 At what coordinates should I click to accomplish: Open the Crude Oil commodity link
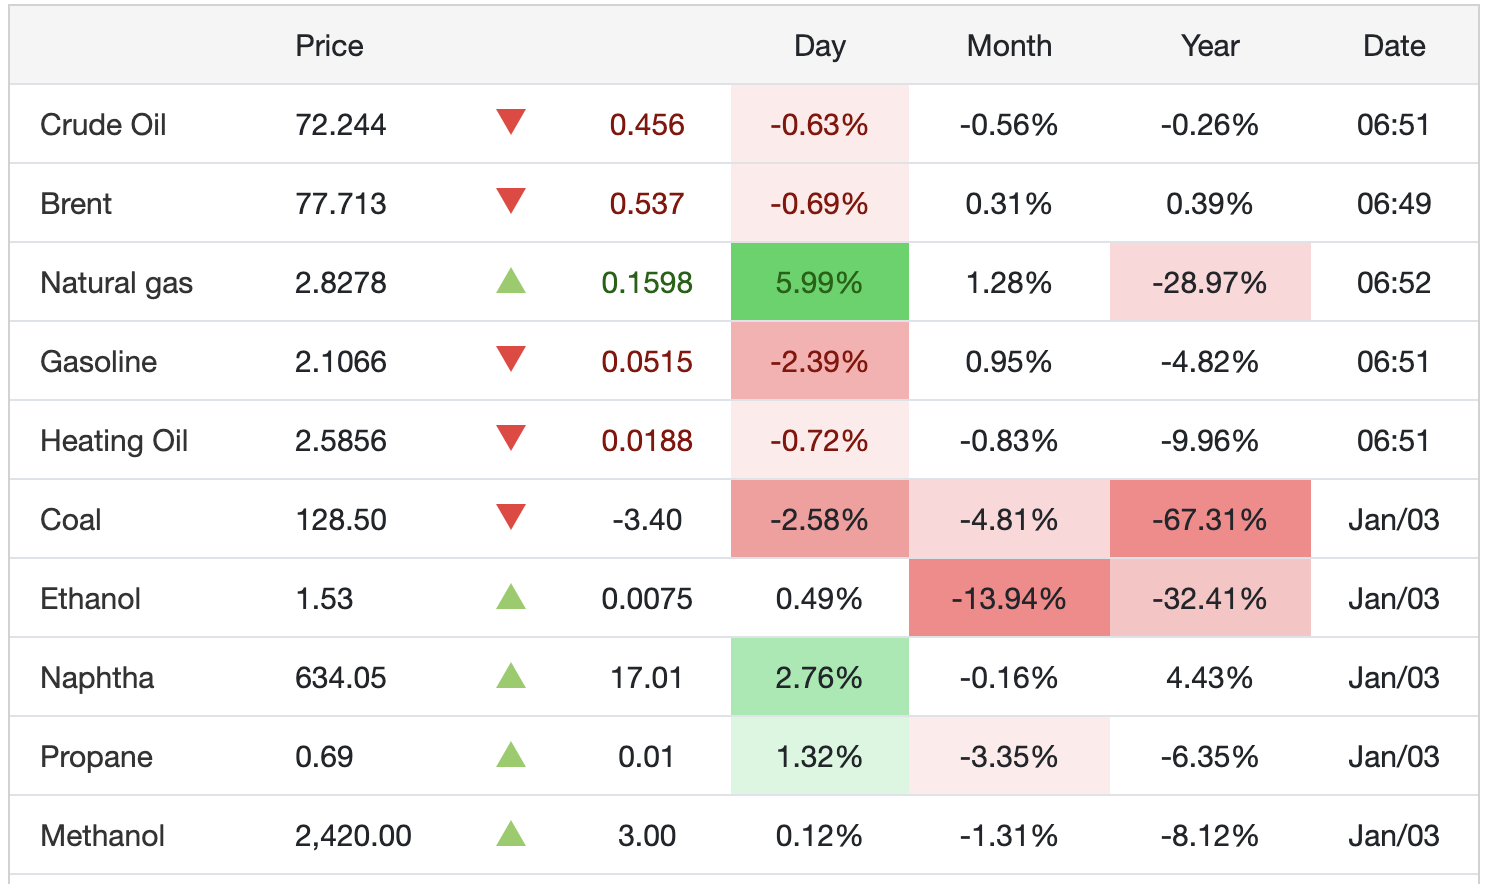103,125
